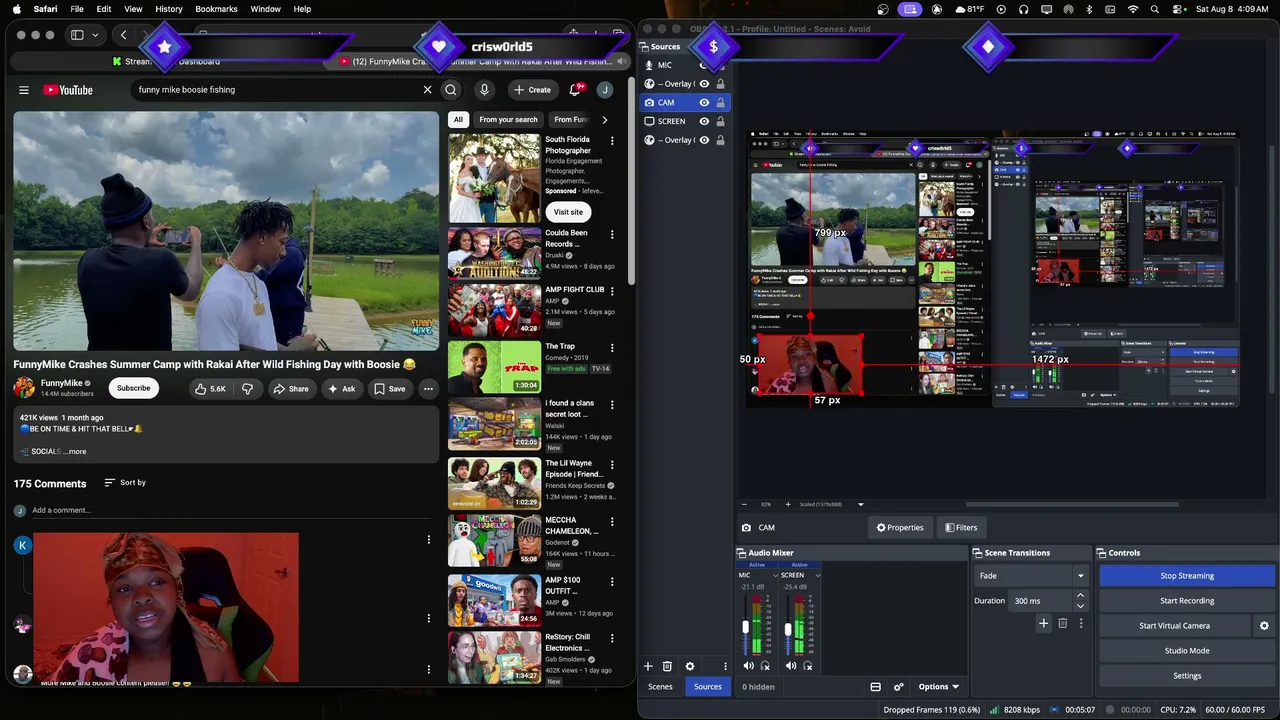Hide the CAM source
Screen dimensions: 1280x720
[704, 102]
